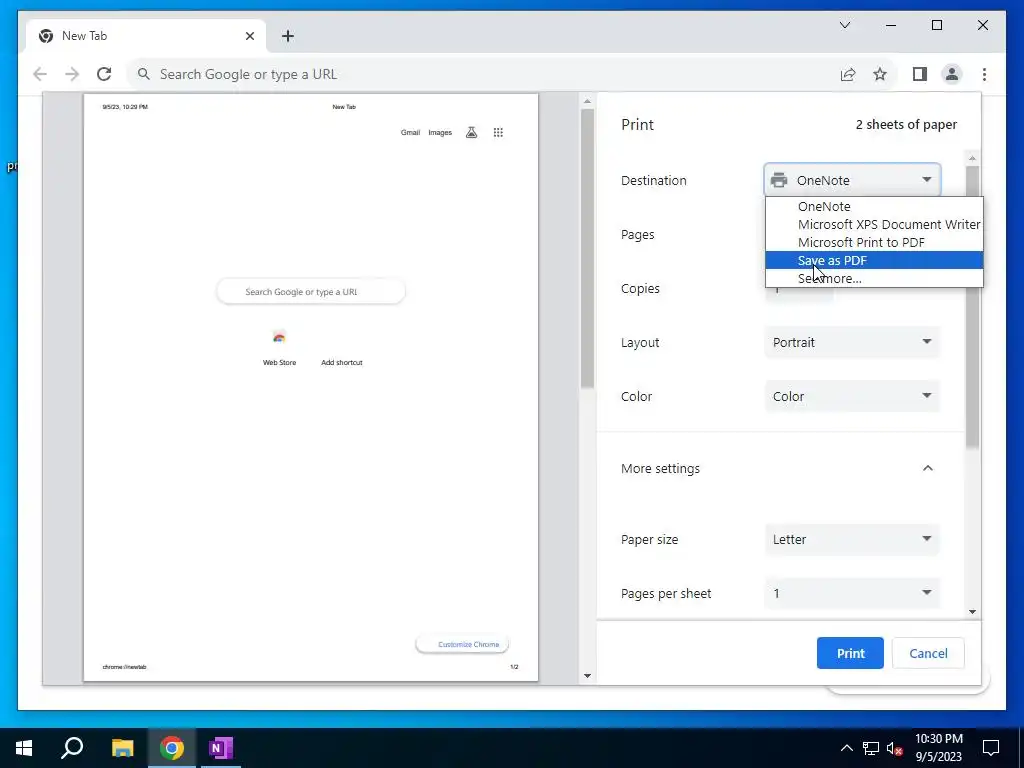
Task: Open muted volume tray icon
Action: pyautogui.click(x=894, y=748)
